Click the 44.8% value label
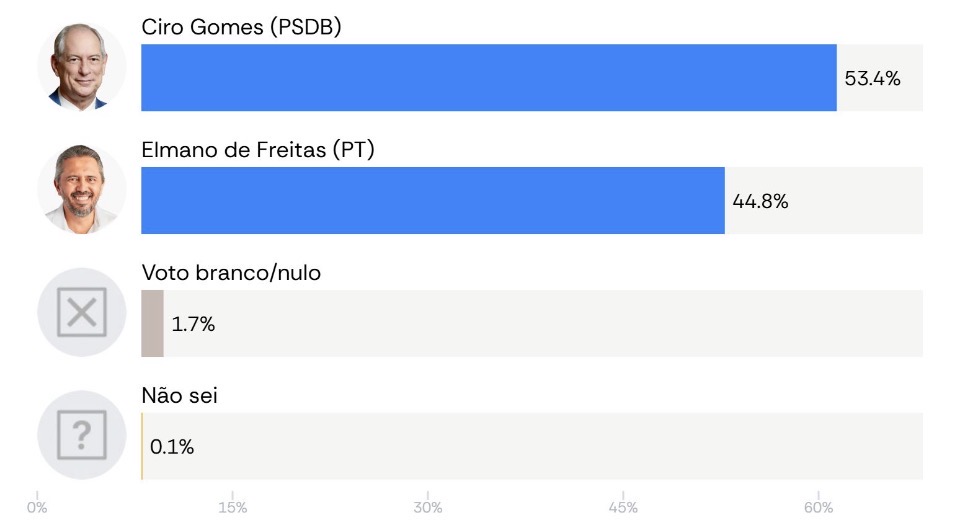 pyautogui.click(x=760, y=201)
